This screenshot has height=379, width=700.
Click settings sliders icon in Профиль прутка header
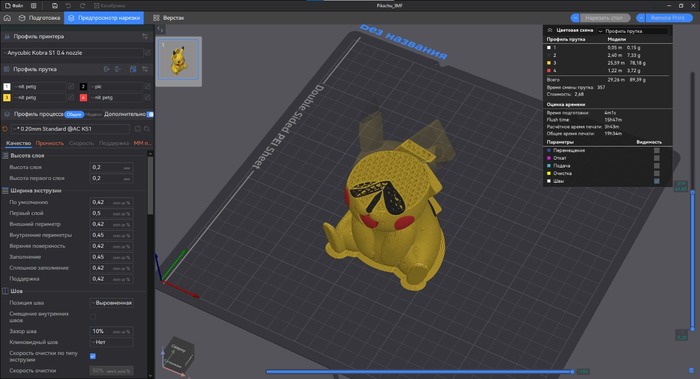point(145,69)
